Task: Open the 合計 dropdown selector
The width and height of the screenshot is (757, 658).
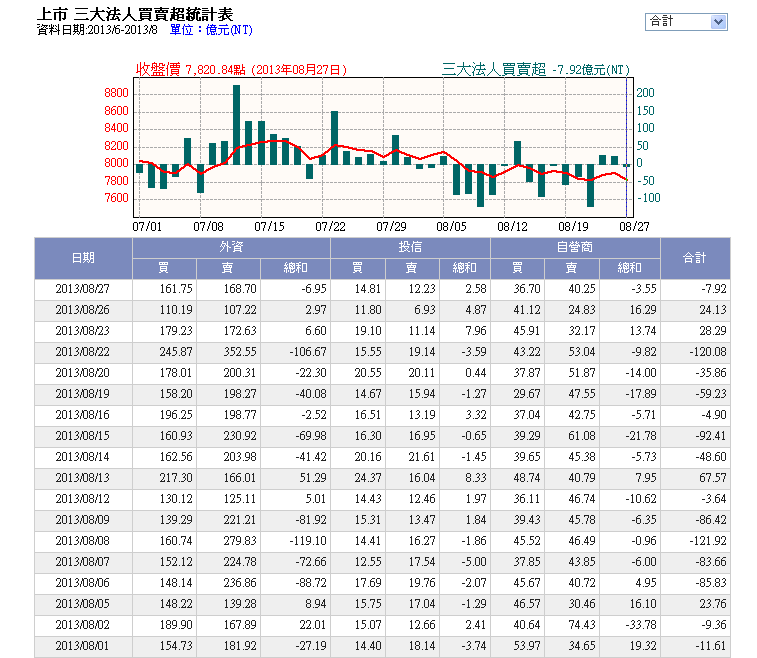Action: 686,22
